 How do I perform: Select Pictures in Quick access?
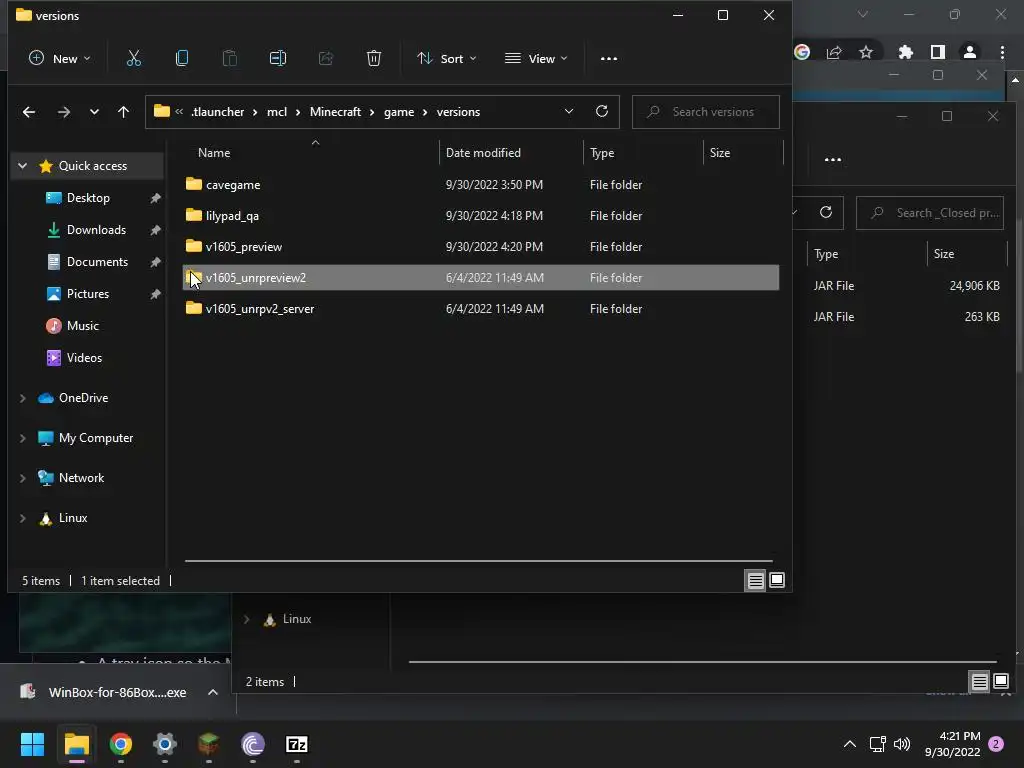tap(88, 294)
